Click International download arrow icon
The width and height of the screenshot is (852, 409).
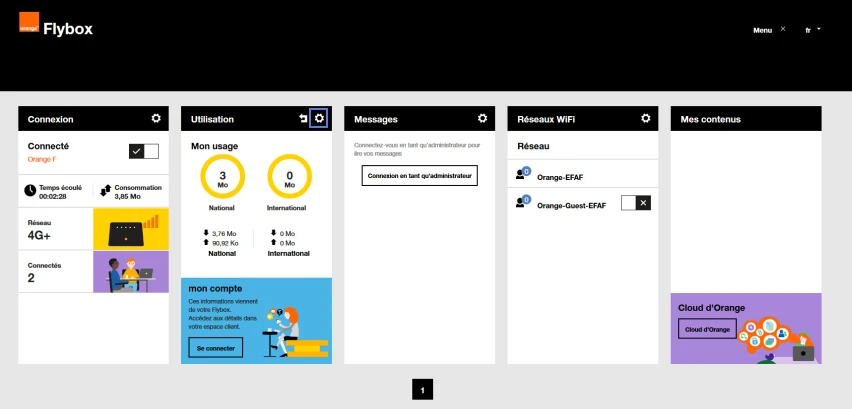[273, 233]
